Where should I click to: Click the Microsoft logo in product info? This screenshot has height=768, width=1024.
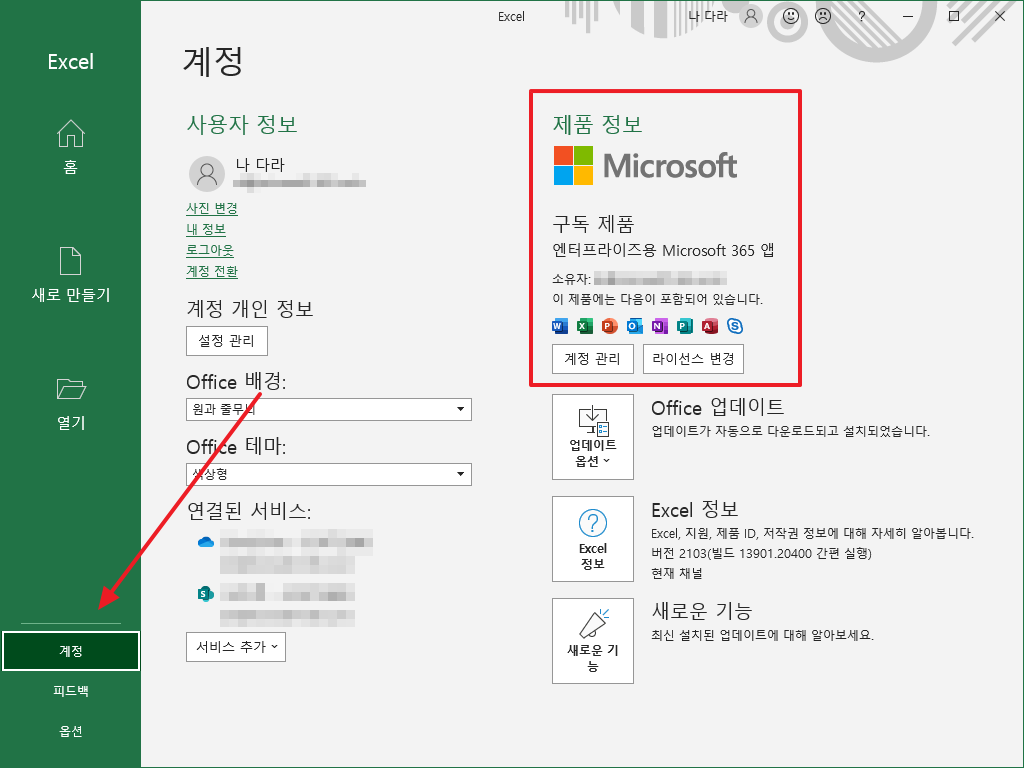[645, 165]
